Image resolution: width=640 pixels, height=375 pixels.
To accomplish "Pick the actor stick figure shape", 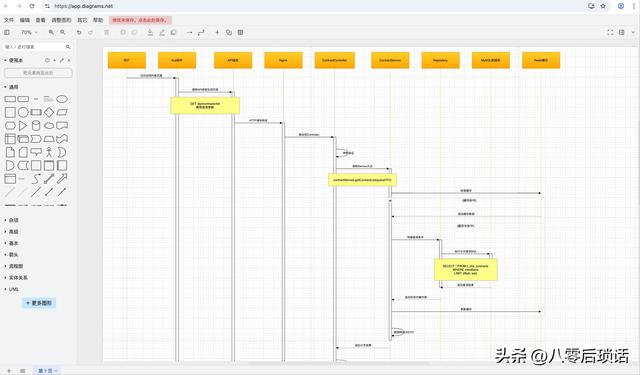I will (x=49, y=152).
